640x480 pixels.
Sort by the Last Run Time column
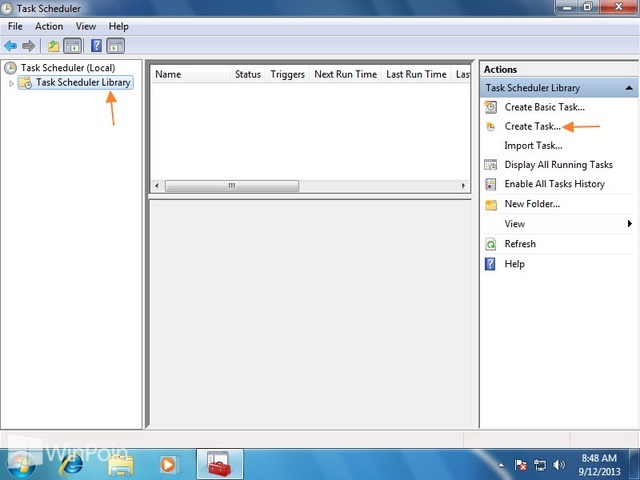click(x=416, y=74)
